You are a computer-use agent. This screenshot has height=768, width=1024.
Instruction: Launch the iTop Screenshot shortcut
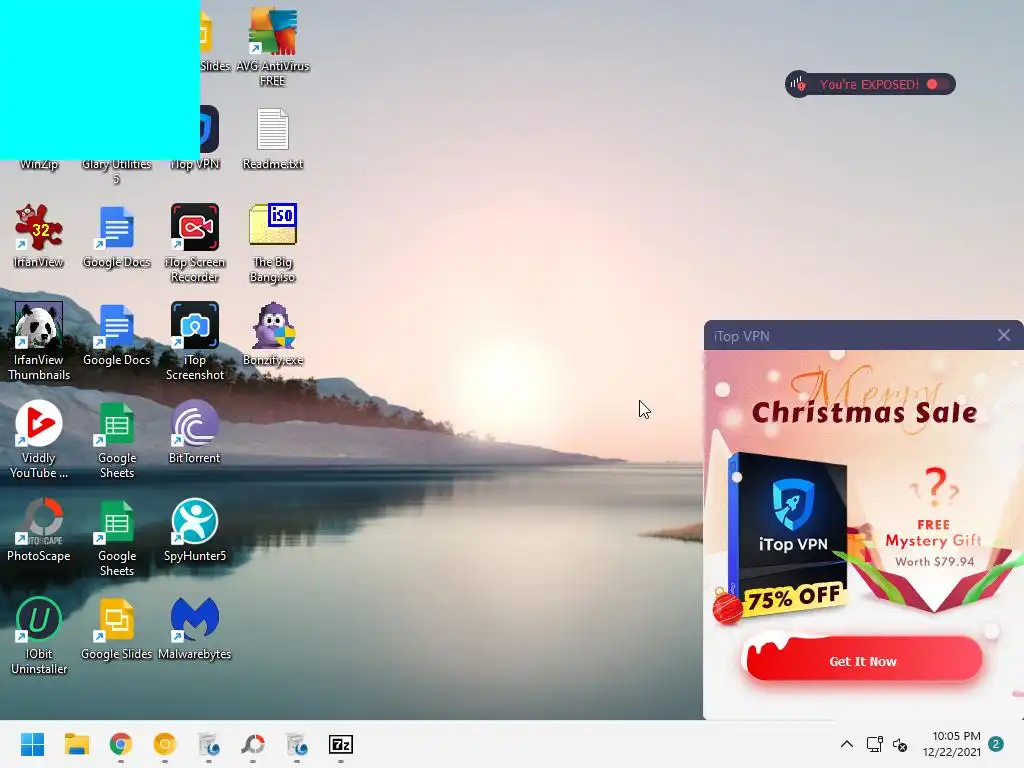[195, 325]
